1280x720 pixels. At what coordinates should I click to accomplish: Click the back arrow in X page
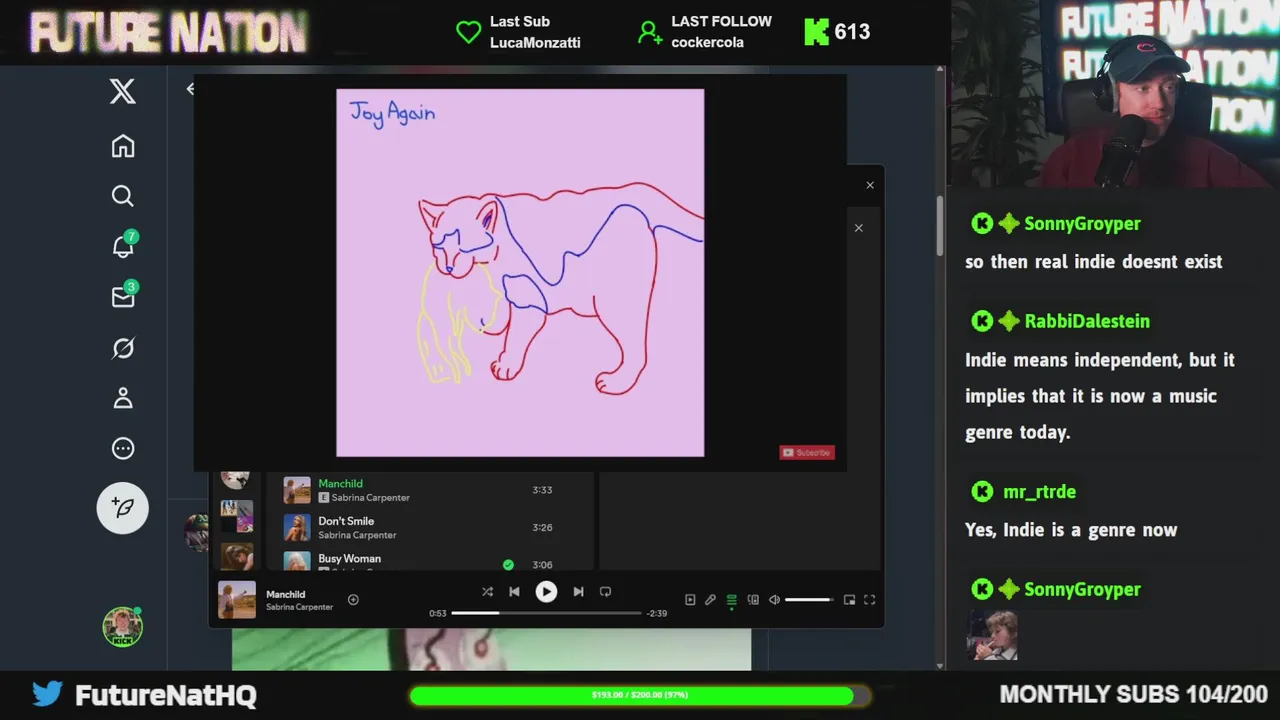(190, 89)
